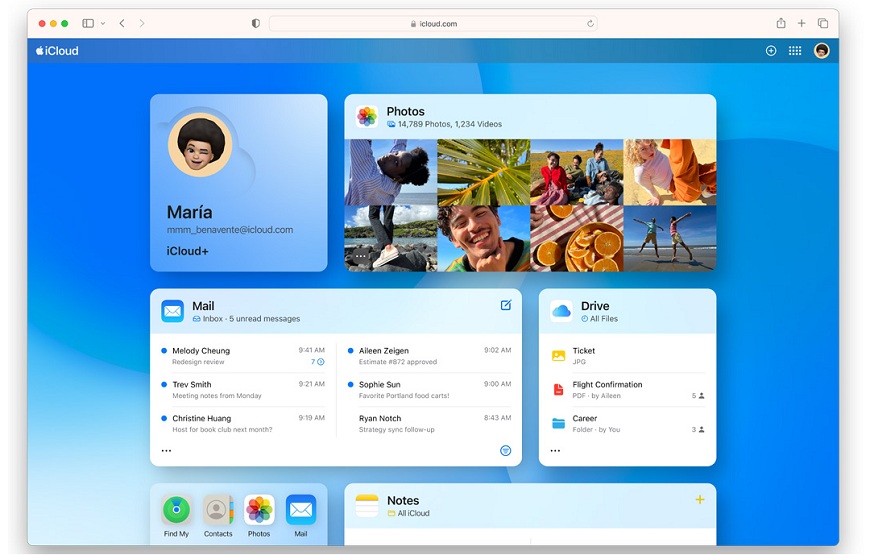Open Photos tile more options ellipsis
The image size is (870, 555).
[361, 256]
